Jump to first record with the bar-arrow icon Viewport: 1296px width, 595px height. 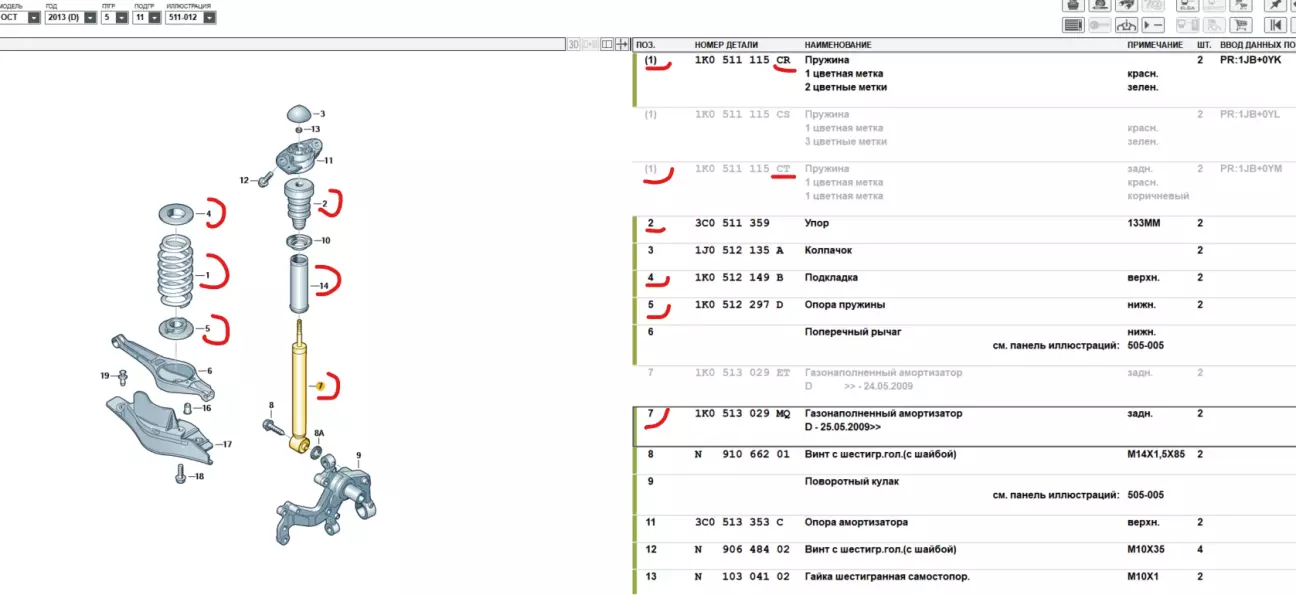[x=1275, y=25]
